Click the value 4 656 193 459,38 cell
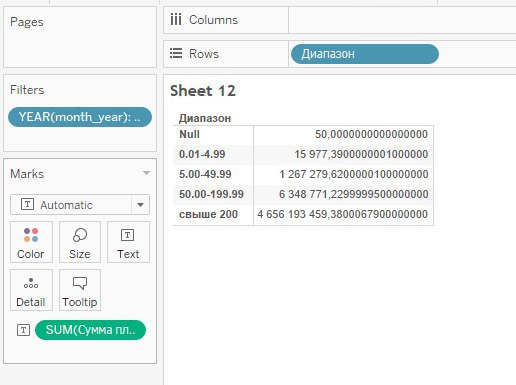 pos(342,214)
